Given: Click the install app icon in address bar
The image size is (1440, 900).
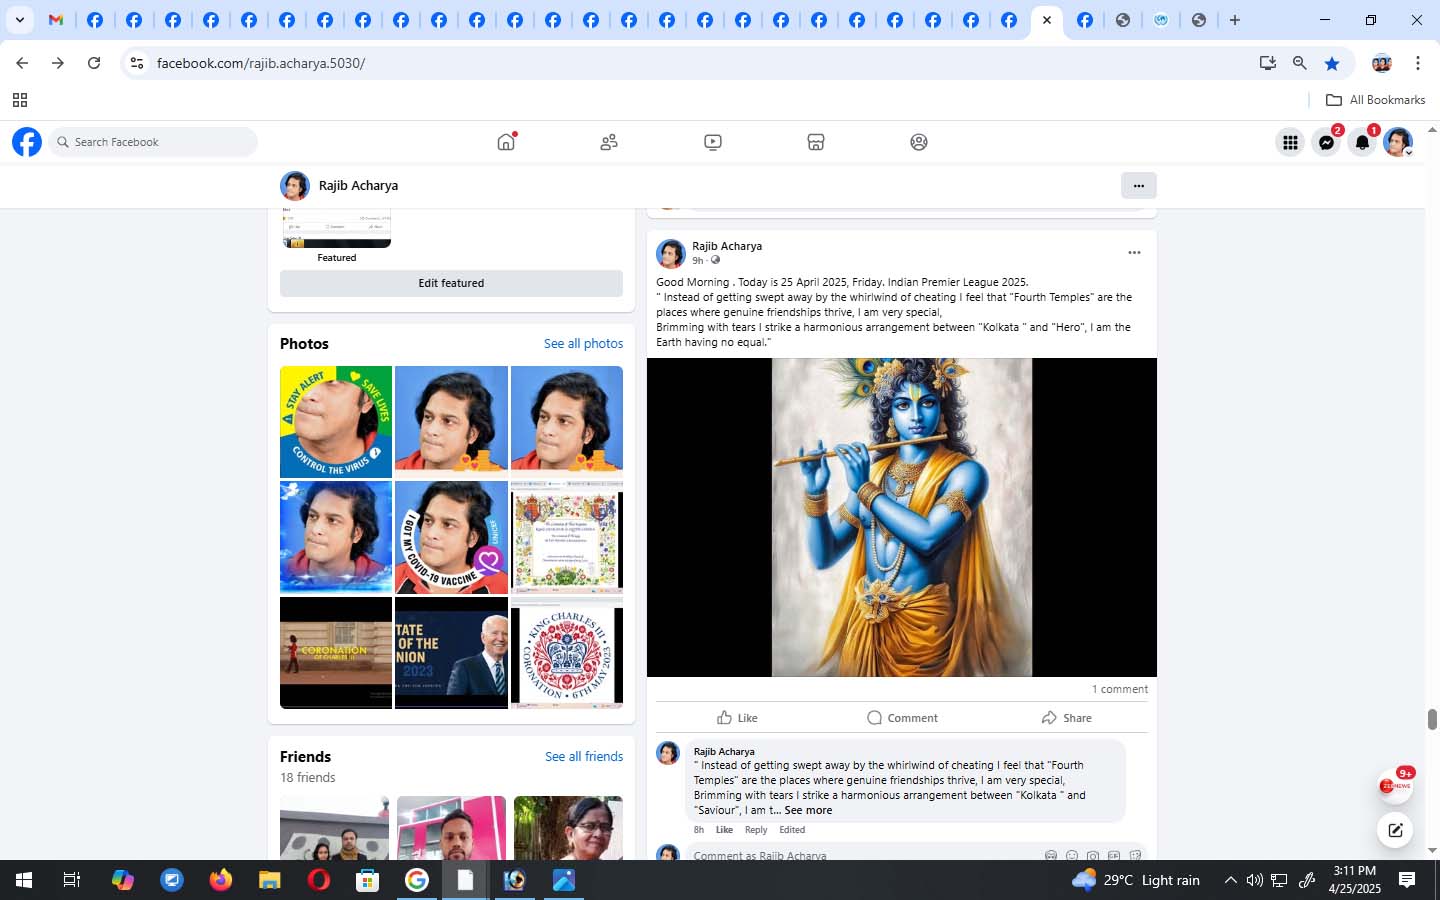Looking at the screenshot, I should (x=1268, y=63).
